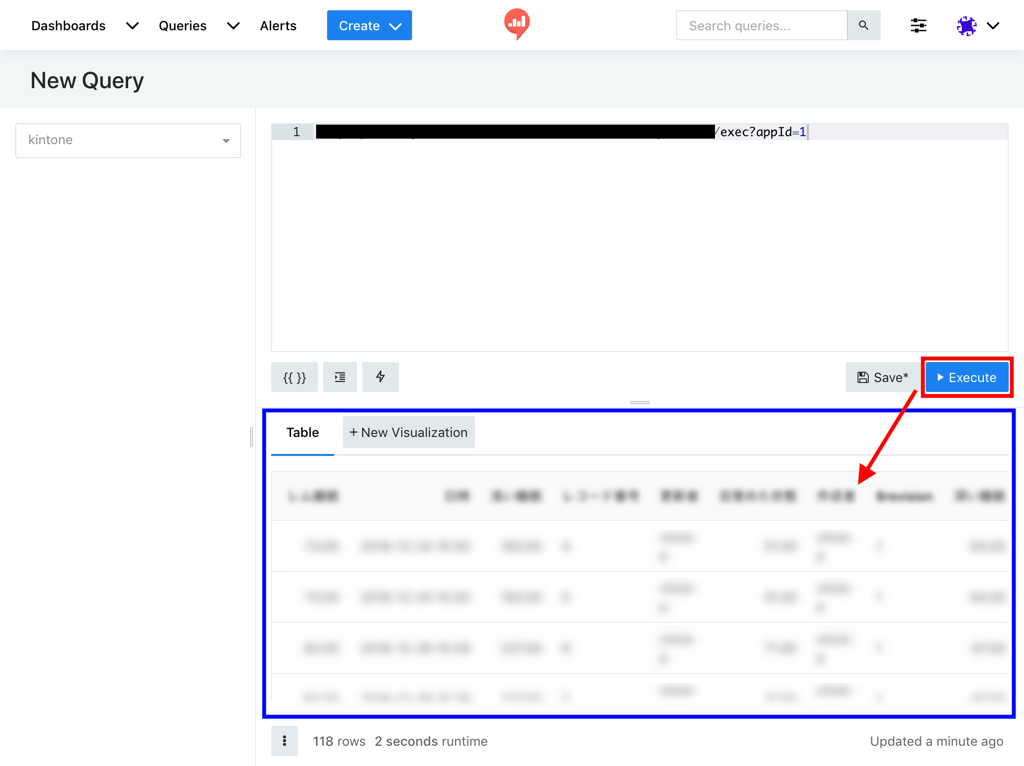Click the format query indent icon
The width and height of the screenshot is (1024, 766).
coord(340,377)
